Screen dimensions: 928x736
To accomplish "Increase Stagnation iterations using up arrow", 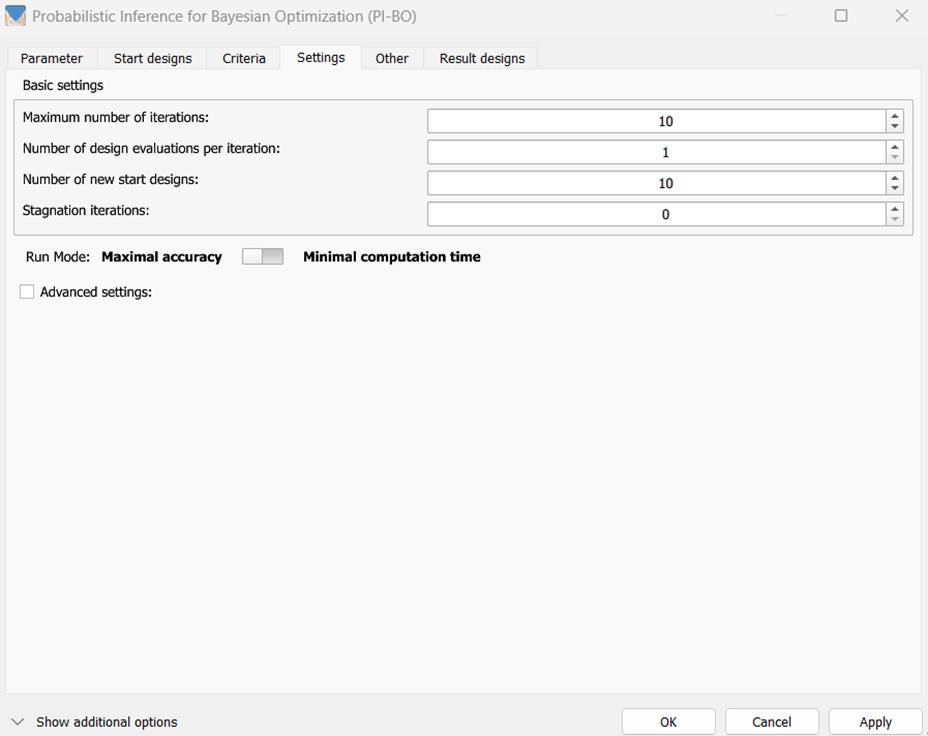I will pos(895,208).
